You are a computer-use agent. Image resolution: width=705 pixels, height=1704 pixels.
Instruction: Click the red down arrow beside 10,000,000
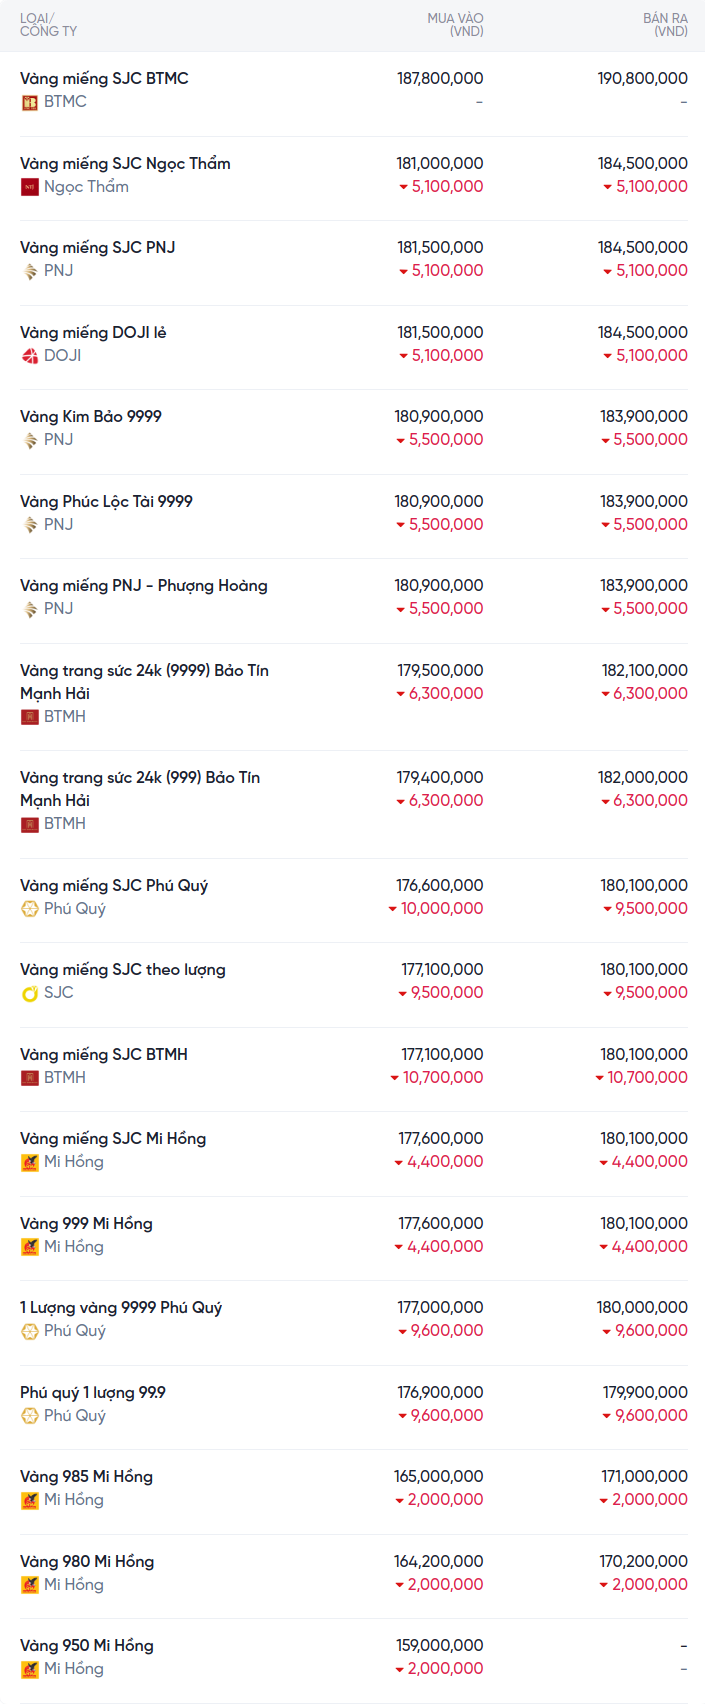click(393, 909)
